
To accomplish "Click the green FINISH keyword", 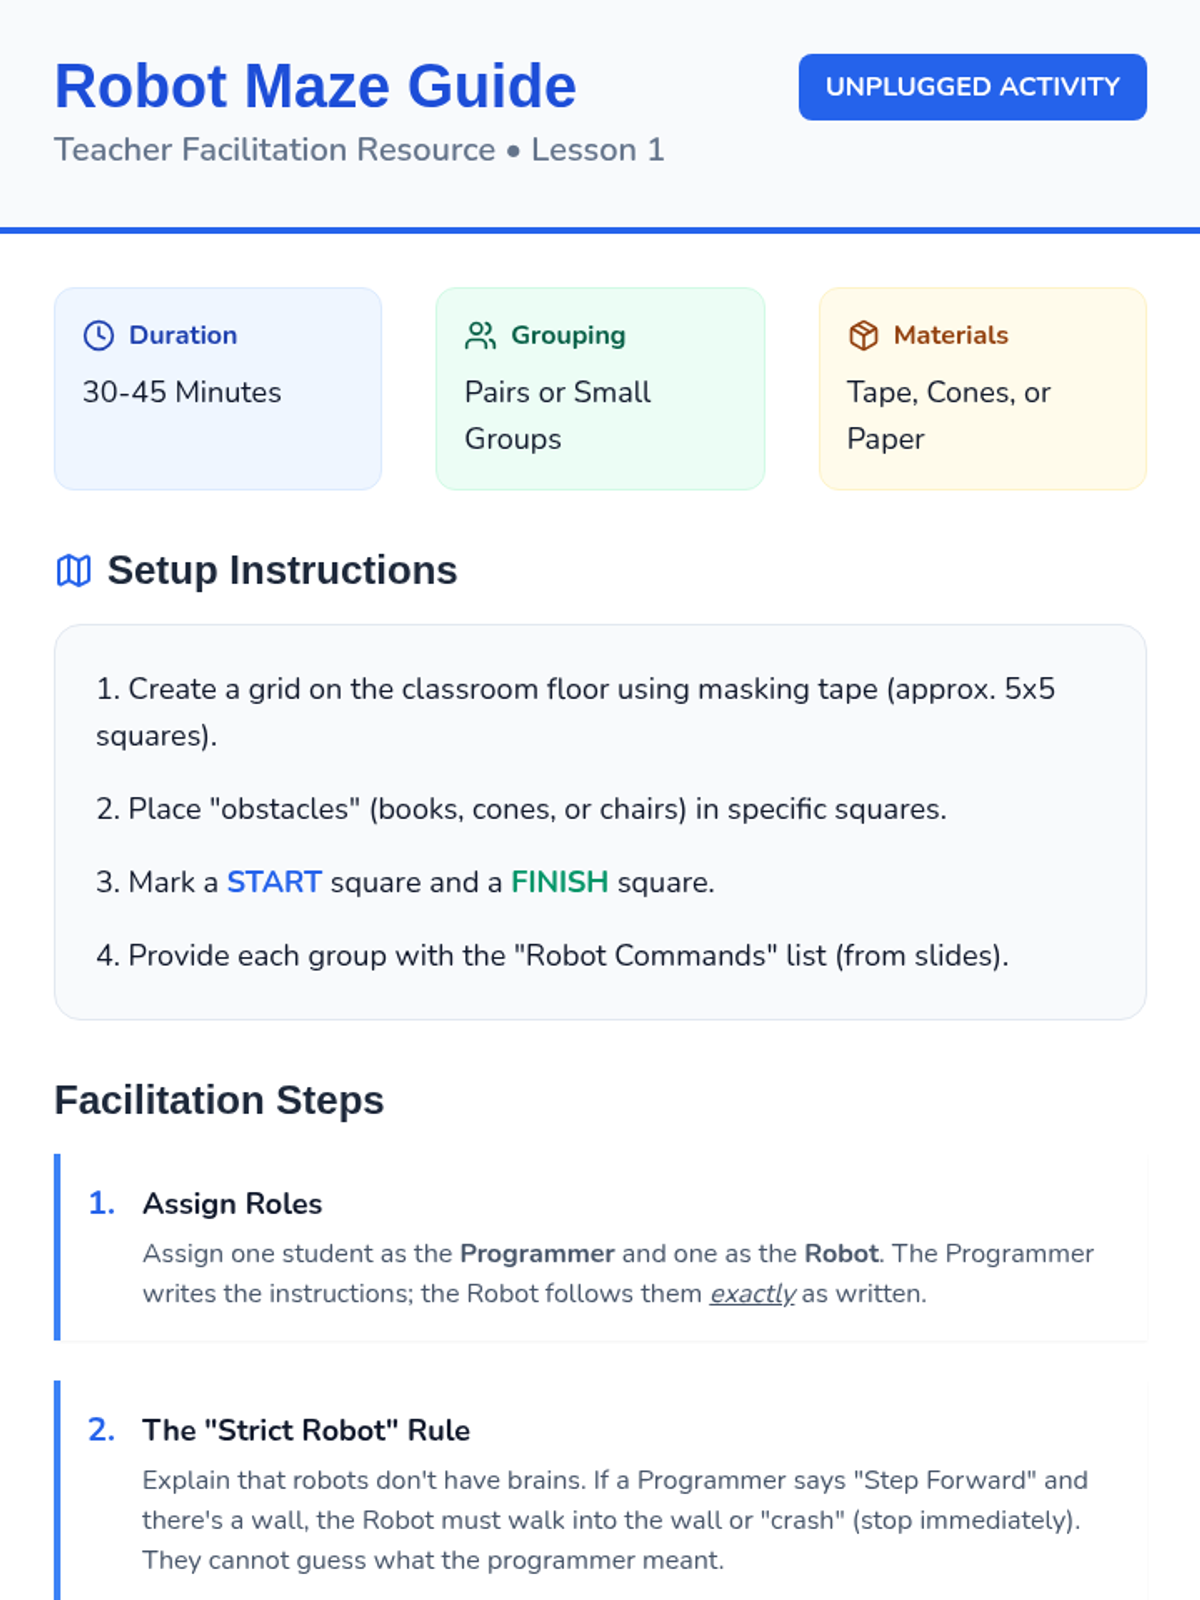I will click(x=559, y=882).
